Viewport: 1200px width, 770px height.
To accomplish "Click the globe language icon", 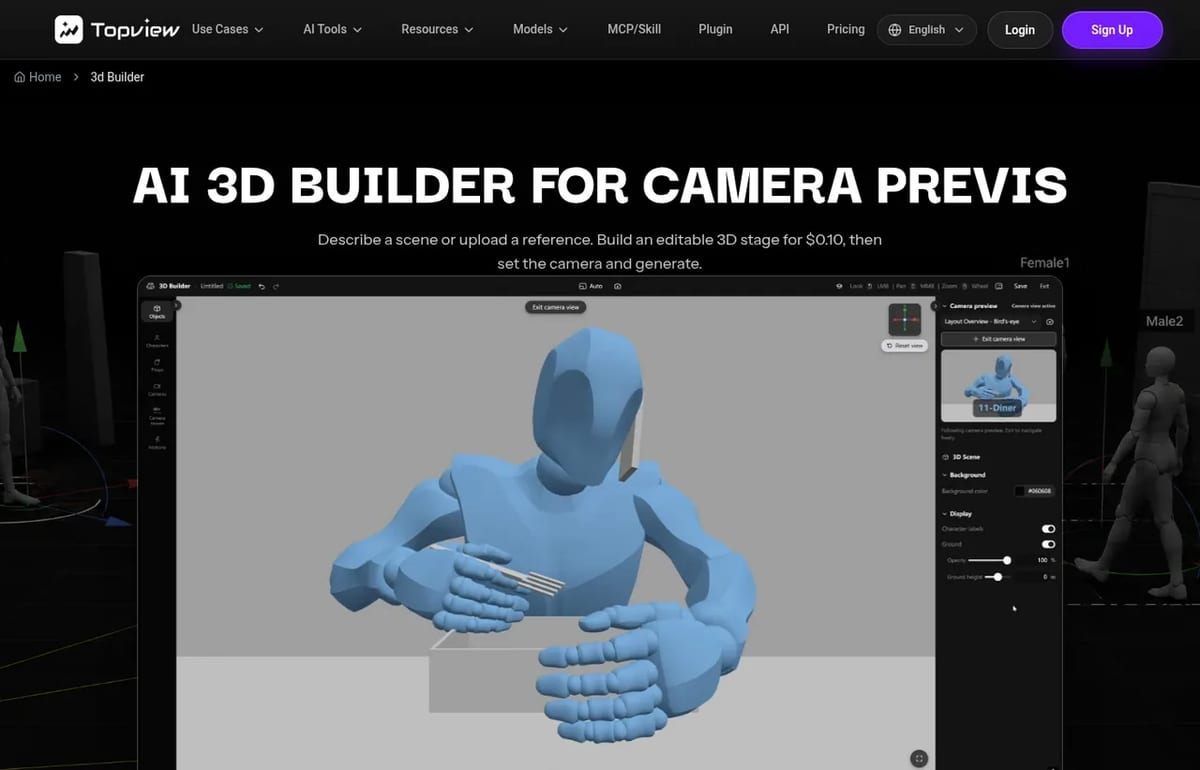I will click(895, 30).
